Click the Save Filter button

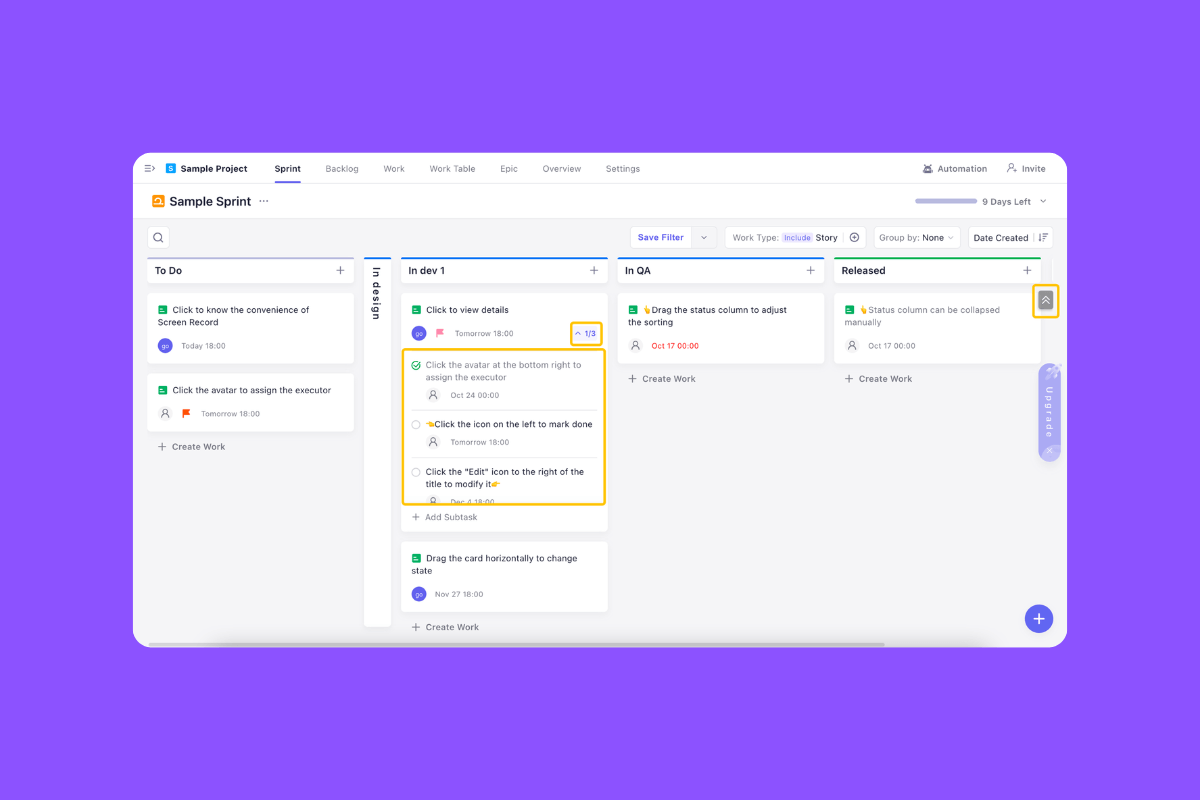(x=660, y=237)
